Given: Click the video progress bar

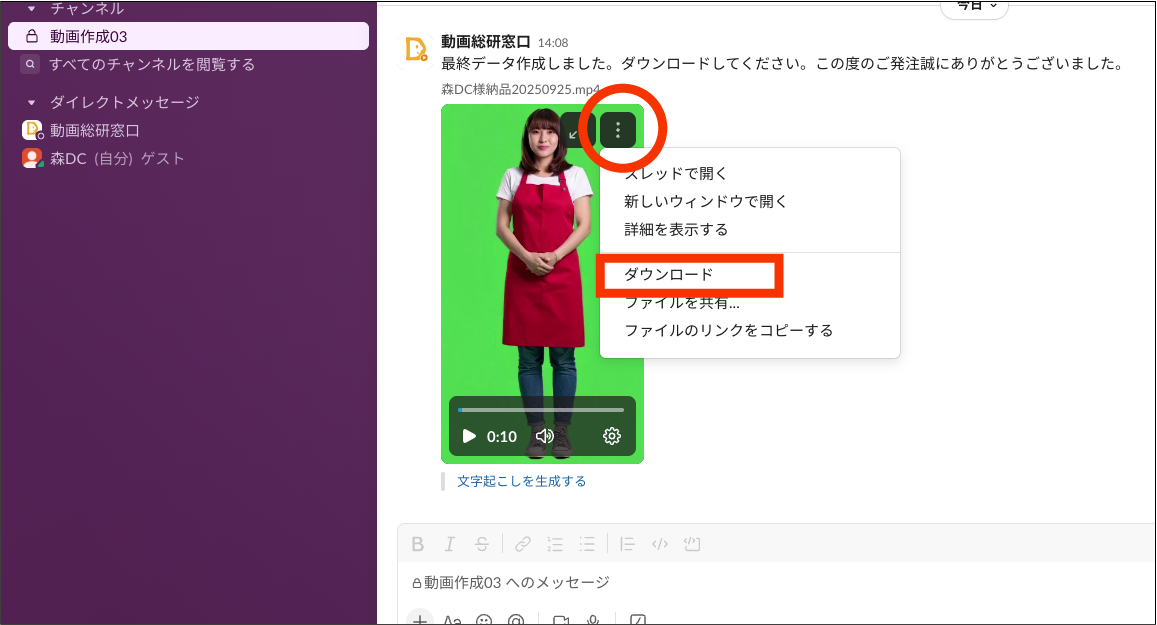Looking at the screenshot, I should coord(540,410).
